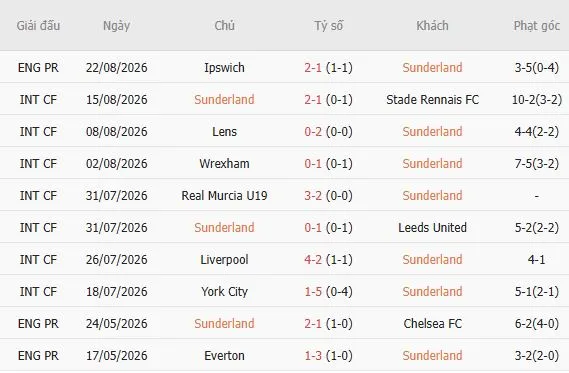Select the Real Murcia U19 team
Viewport: 569px width, 373px height.
pyautogui.click(x=224, y=196)
